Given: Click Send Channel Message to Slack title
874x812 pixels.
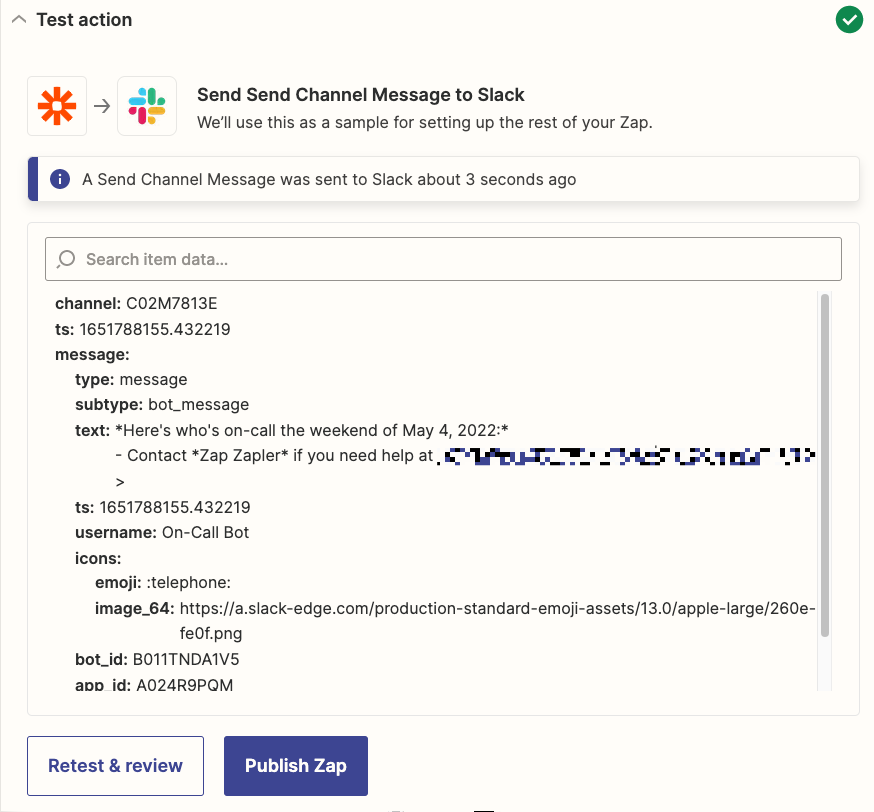Looking at the screenshot, I should (x=361, y=95).
